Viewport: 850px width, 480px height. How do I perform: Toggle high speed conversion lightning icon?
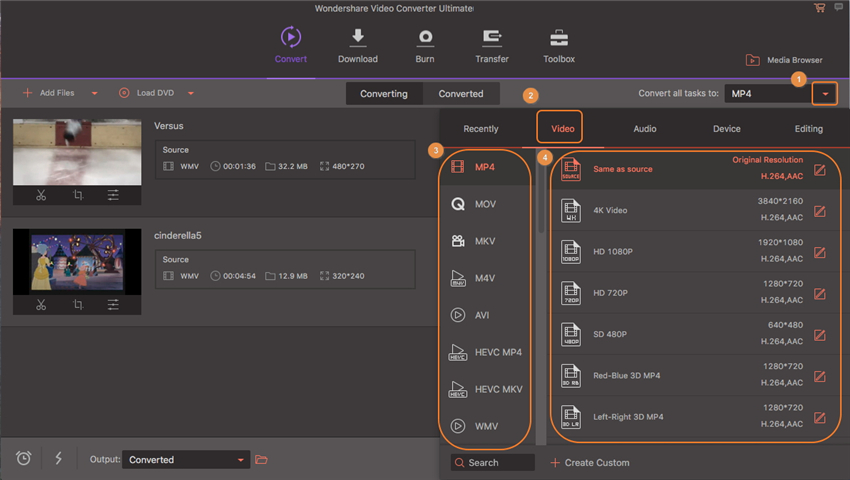59,458
